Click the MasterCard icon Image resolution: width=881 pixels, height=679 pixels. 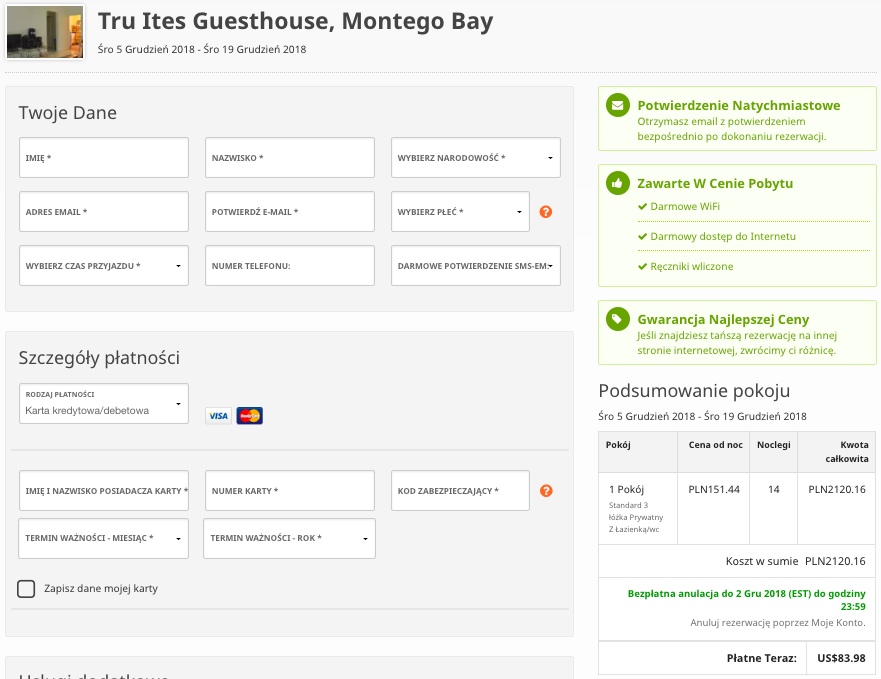click(x=250, y=416)
